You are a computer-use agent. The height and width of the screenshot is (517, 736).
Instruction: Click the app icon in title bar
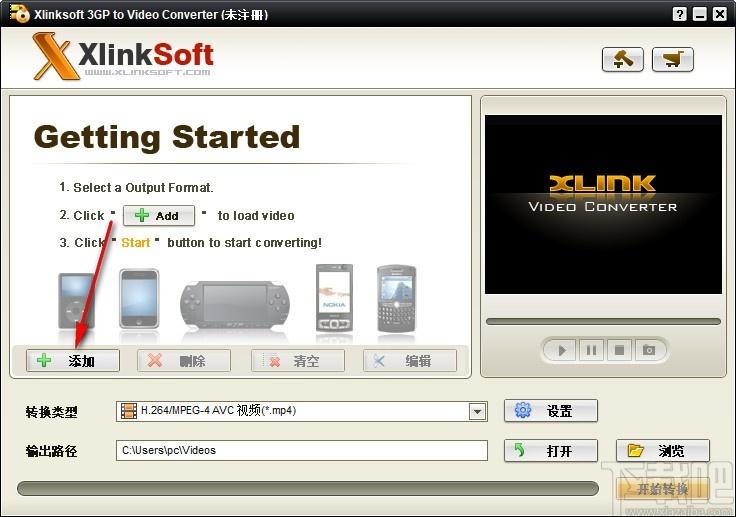[20, 14]
